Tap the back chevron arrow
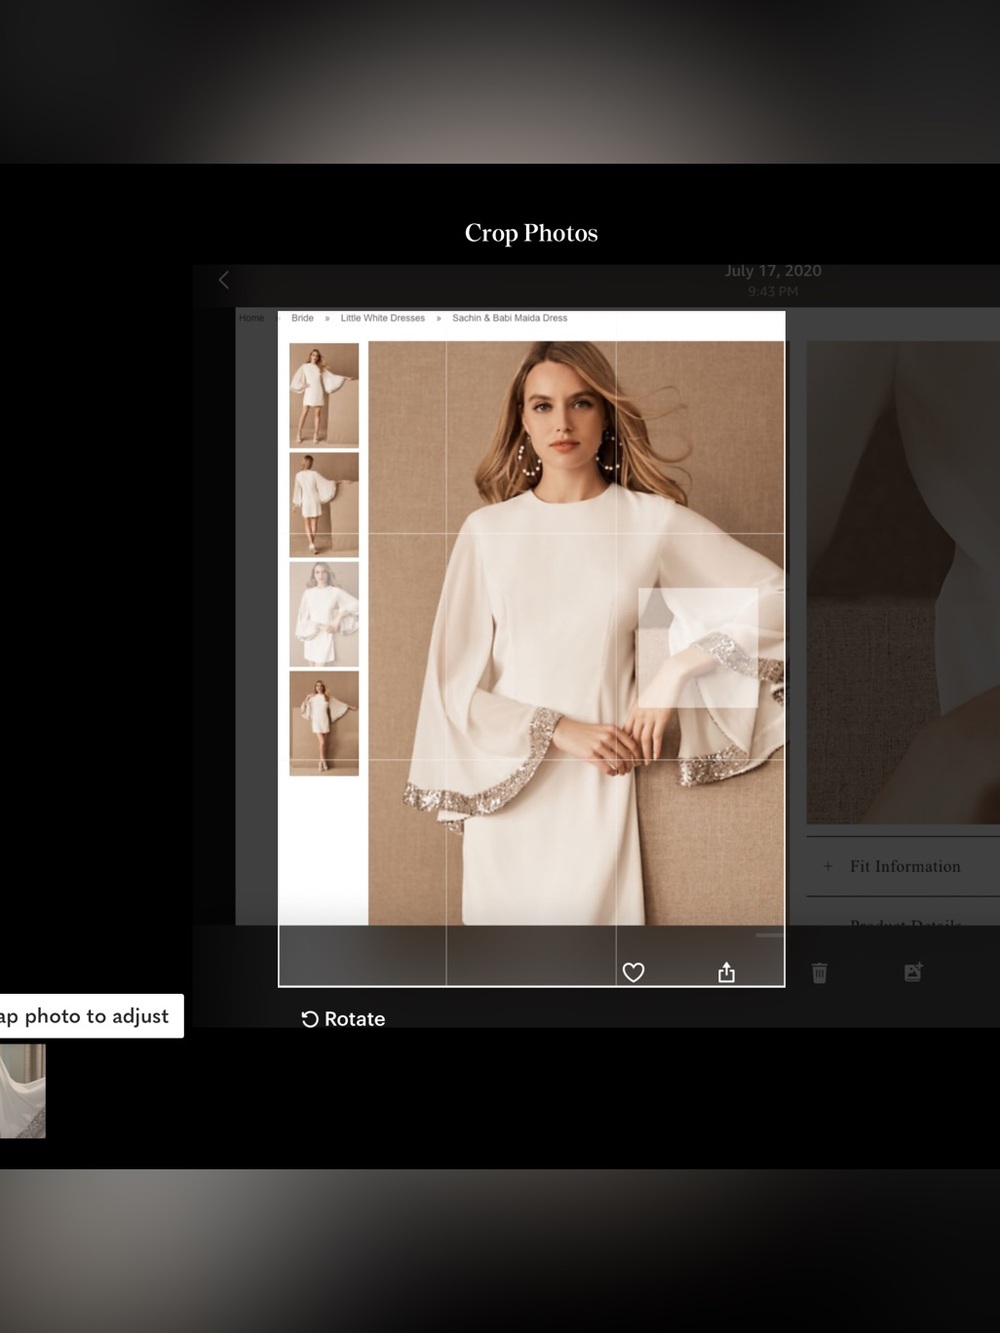The height and width of the screenshot is (1333, 1000). pyautogui.click(x=224, y=280)
